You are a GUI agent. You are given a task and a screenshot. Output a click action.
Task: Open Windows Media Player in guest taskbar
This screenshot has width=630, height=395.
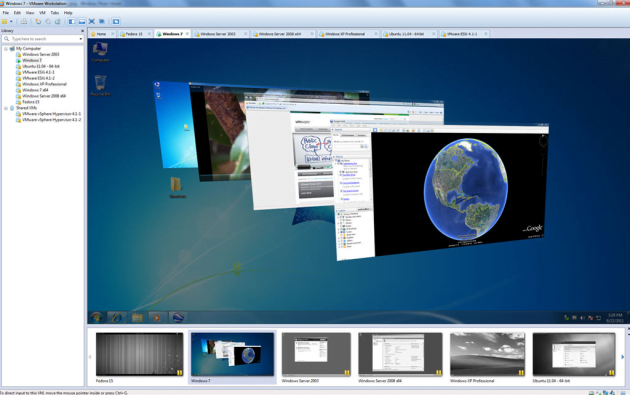click(157, 317)
